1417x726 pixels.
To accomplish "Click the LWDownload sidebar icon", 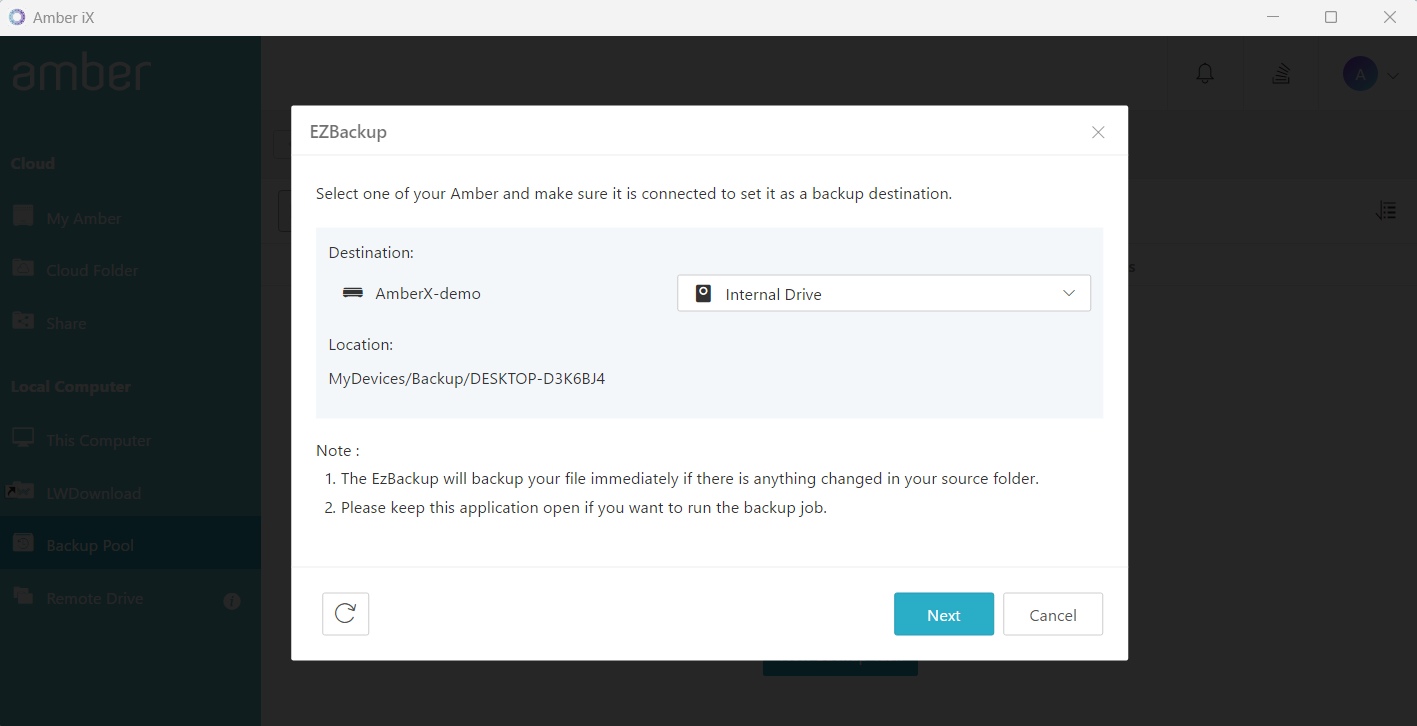I will point(21,491).
